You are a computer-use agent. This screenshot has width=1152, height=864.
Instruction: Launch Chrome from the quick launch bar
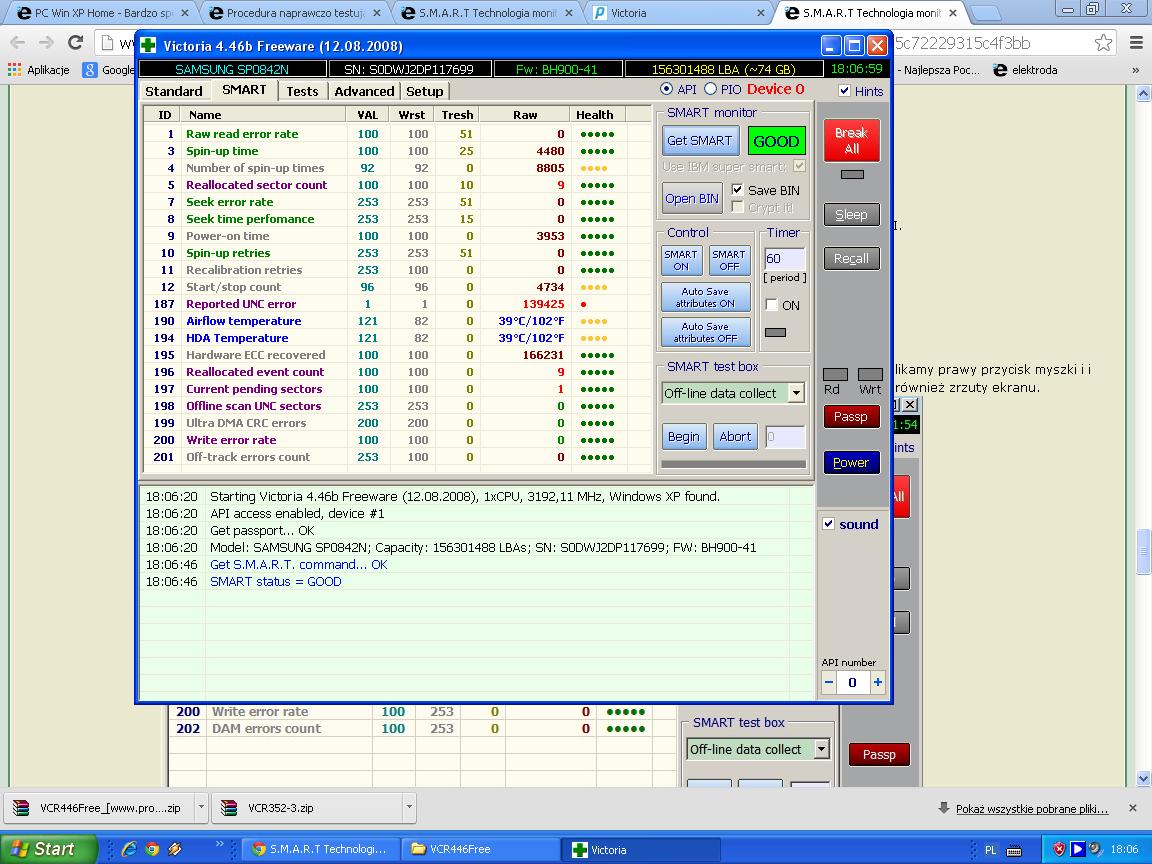[x=152, y=849]
